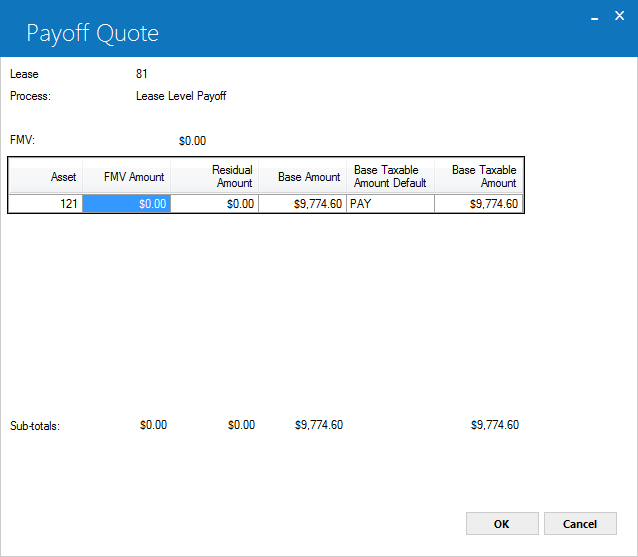Click the Residual Amount sub-total $0.00

coord(241,425)
